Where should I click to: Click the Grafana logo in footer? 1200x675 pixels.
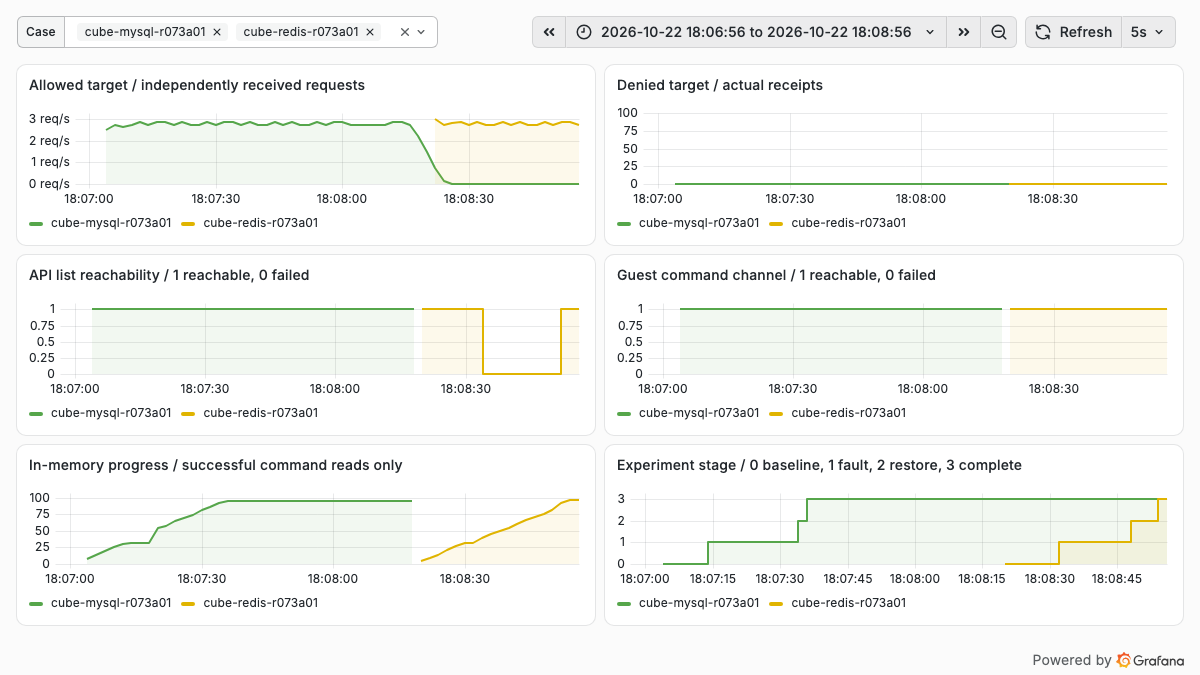point(1151,660)
